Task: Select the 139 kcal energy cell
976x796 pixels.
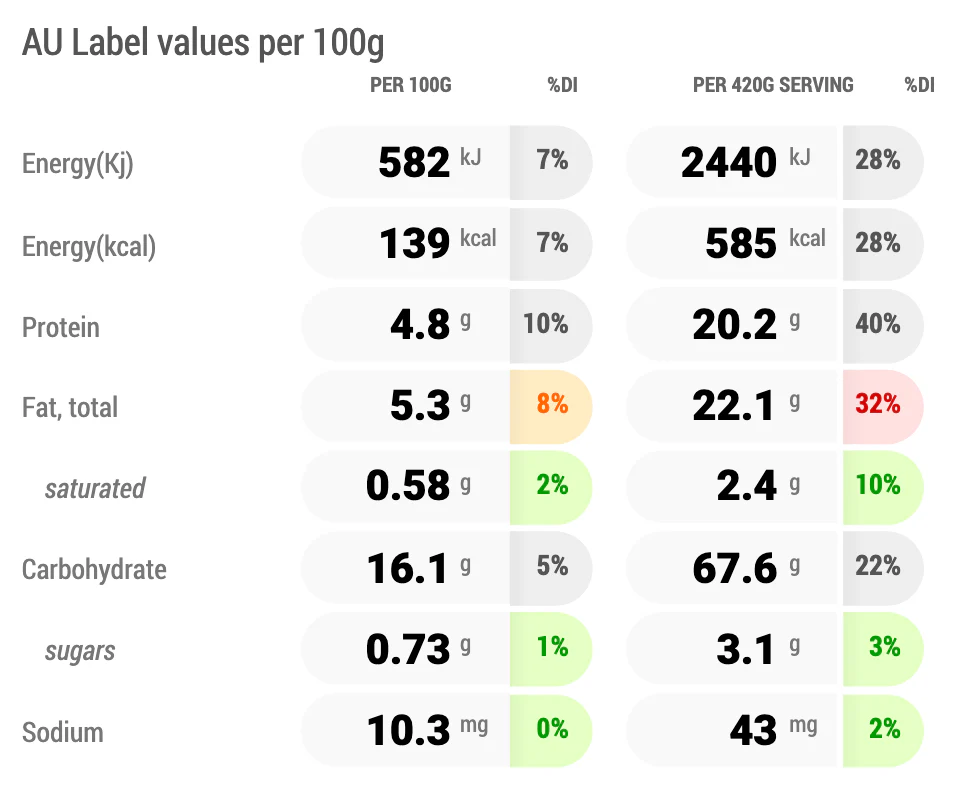Action: (x=438, y=243)
